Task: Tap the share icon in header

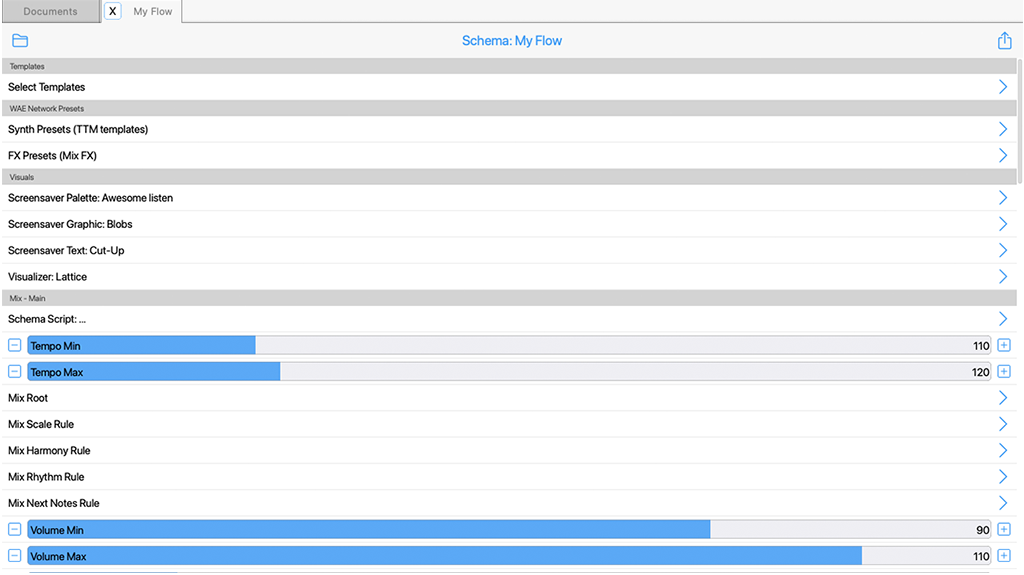Action: [x=1004, y=41]
